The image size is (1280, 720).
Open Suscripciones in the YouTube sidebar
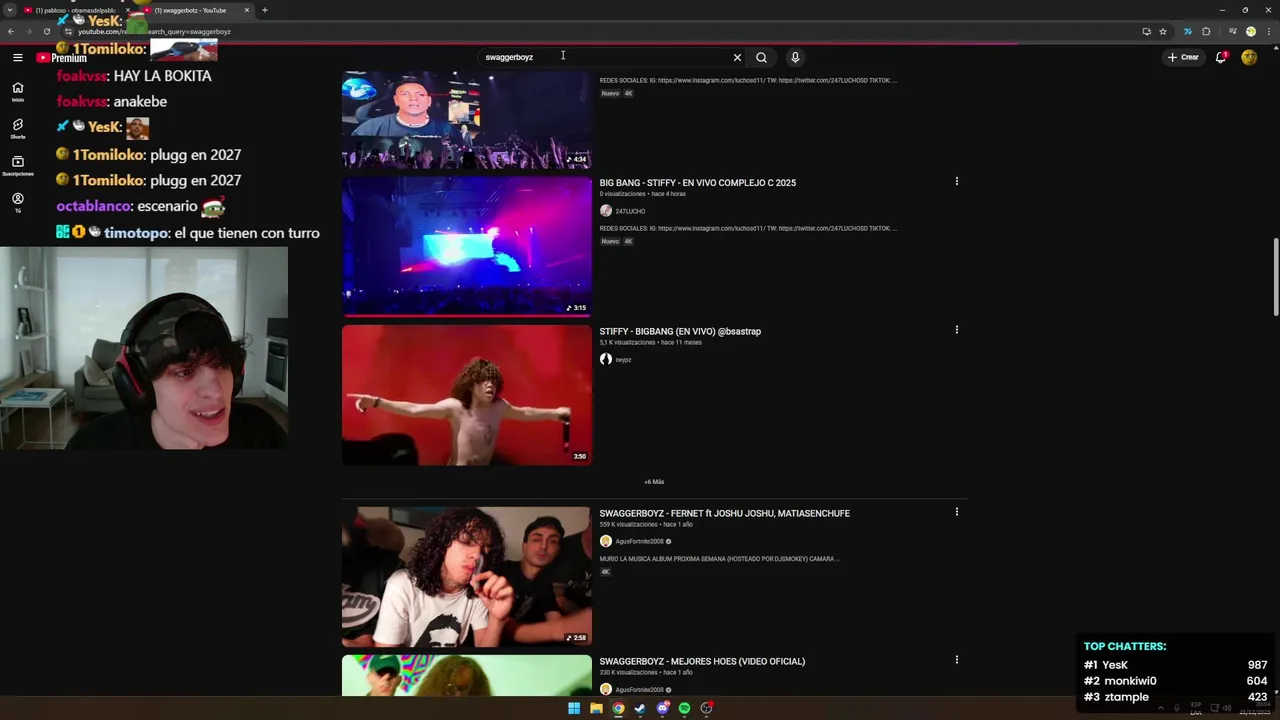click(17, 165)
